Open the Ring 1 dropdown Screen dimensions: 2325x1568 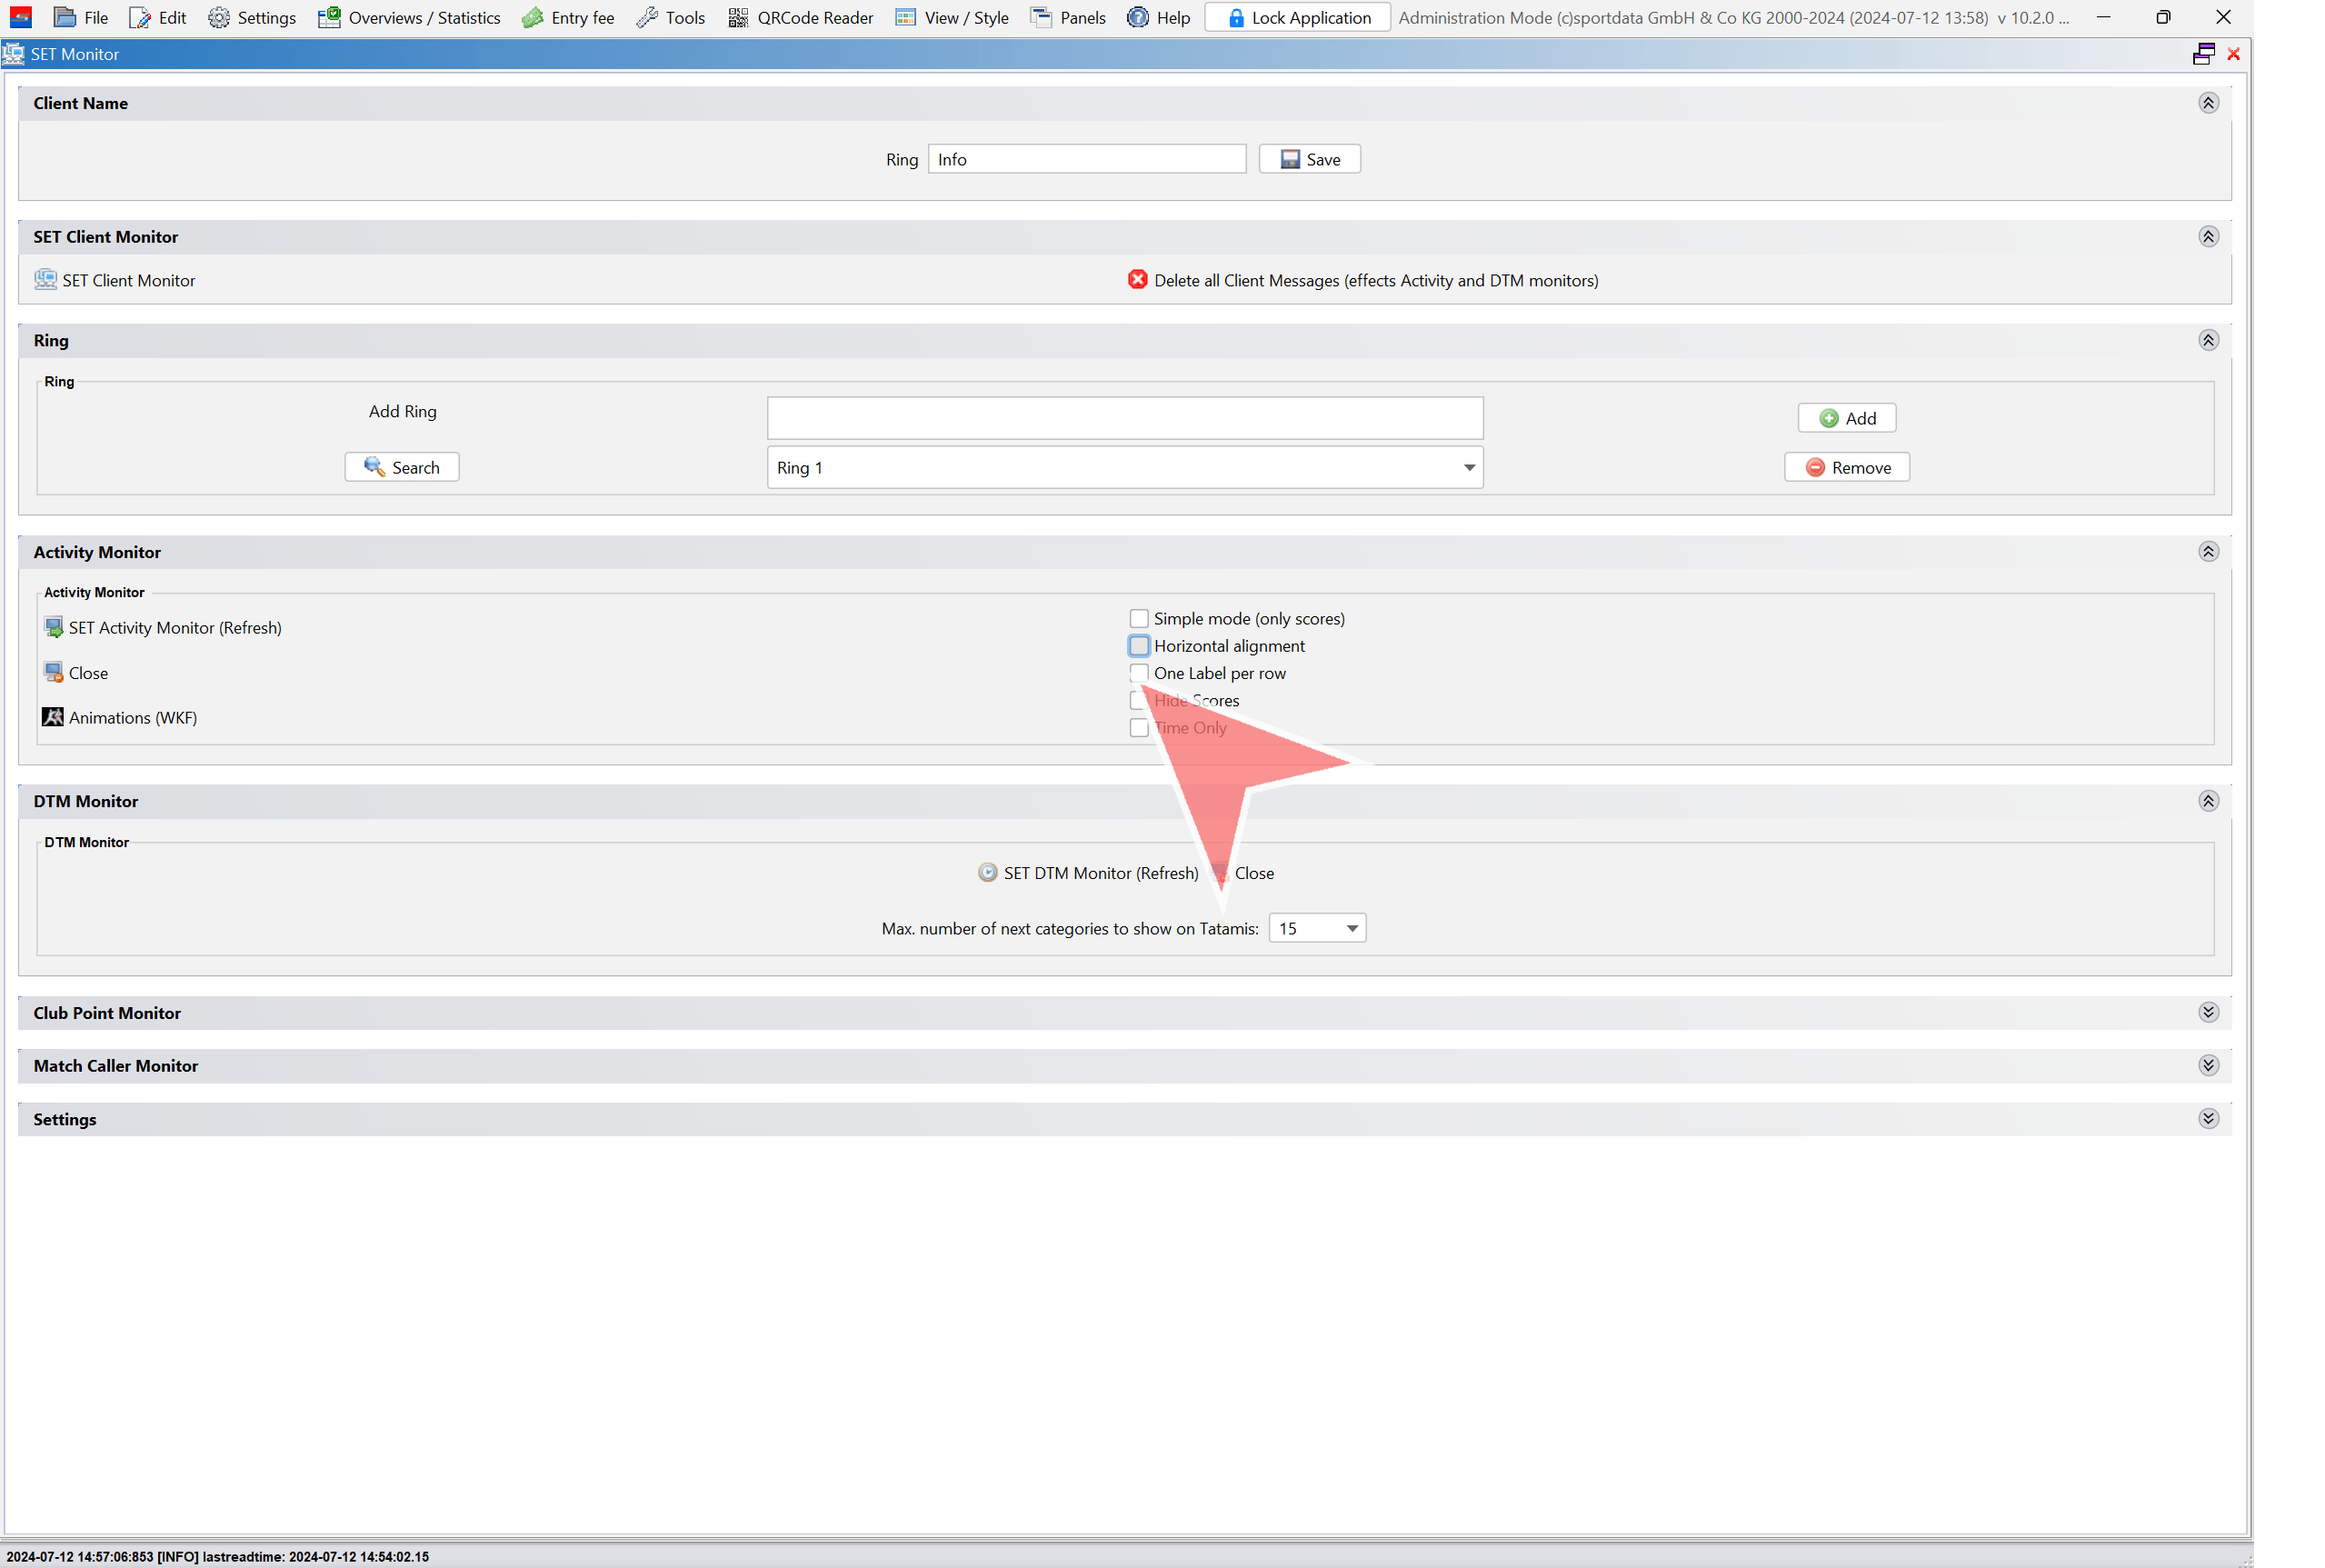coord(1124,467)
